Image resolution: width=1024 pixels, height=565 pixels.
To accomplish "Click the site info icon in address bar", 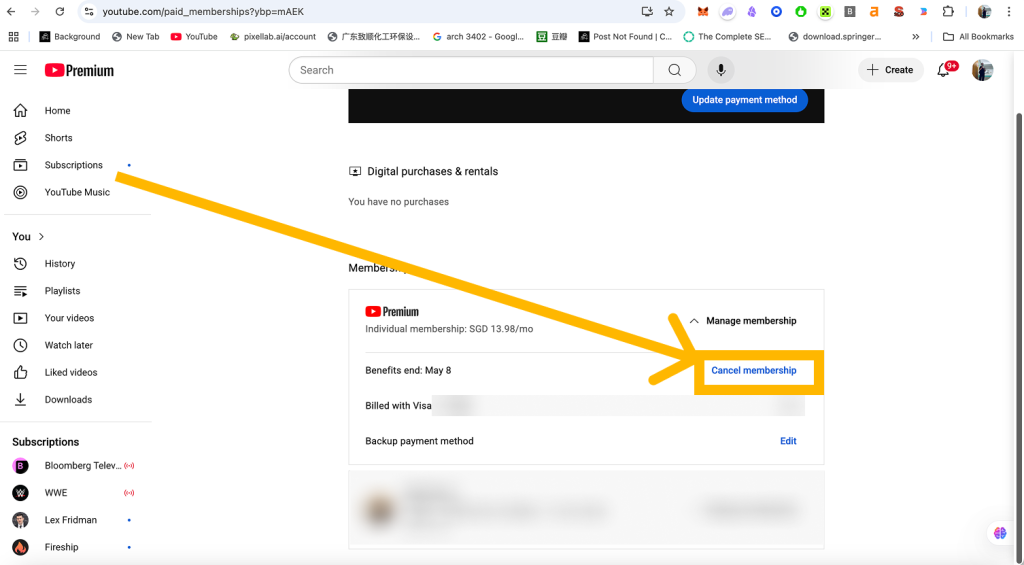I will click(89, 12).
